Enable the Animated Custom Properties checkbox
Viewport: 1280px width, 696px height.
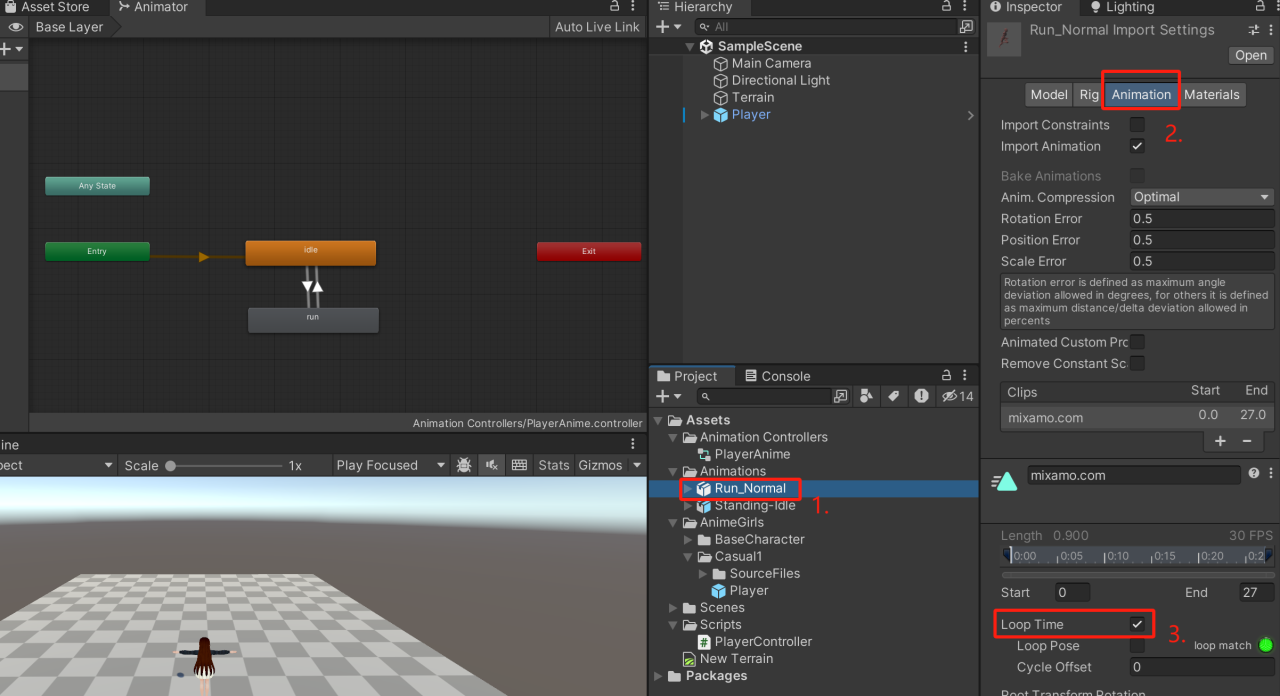point(1137,342)
